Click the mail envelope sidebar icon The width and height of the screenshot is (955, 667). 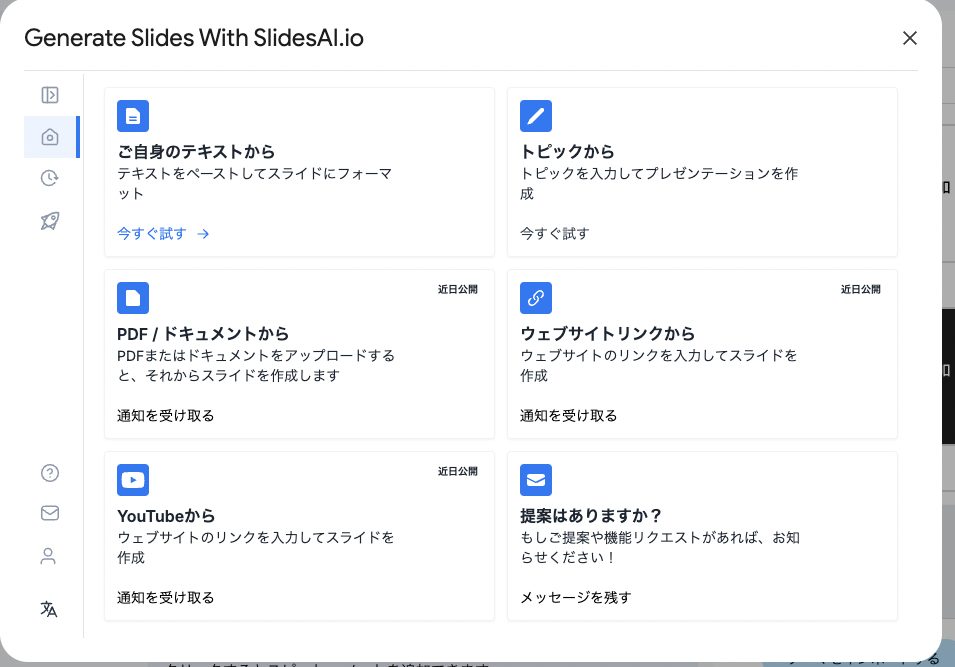click(50, 513)
